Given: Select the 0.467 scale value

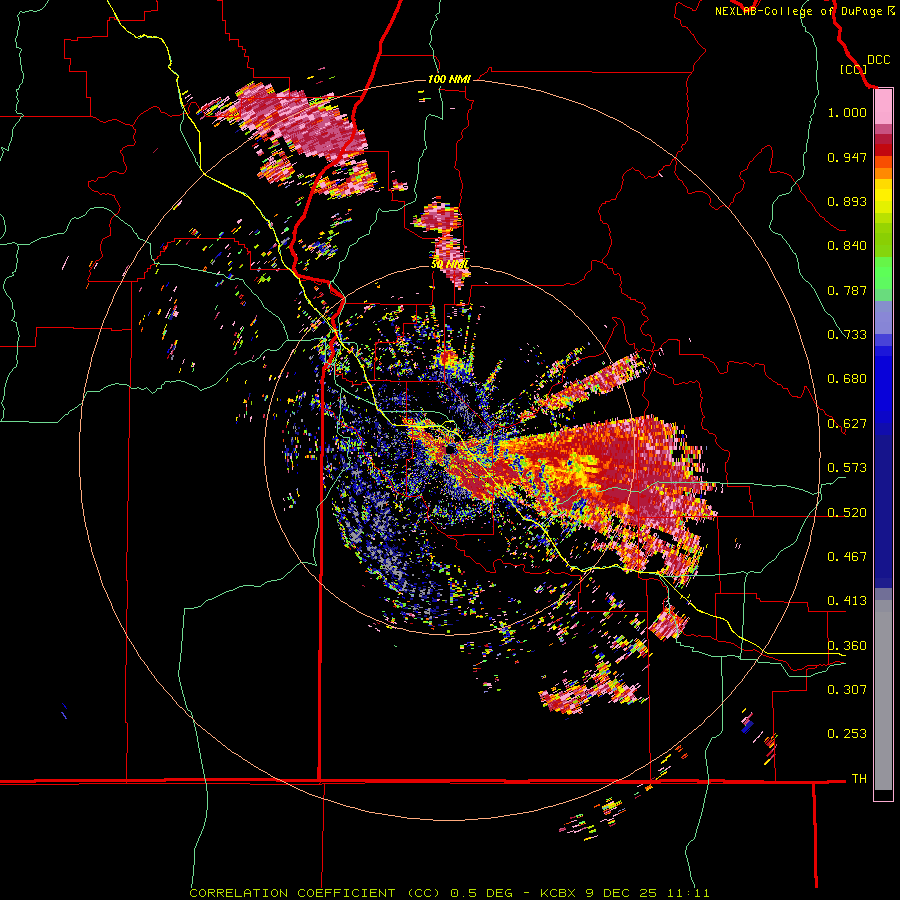Looking at the screenshot, I should pos(847,557).
